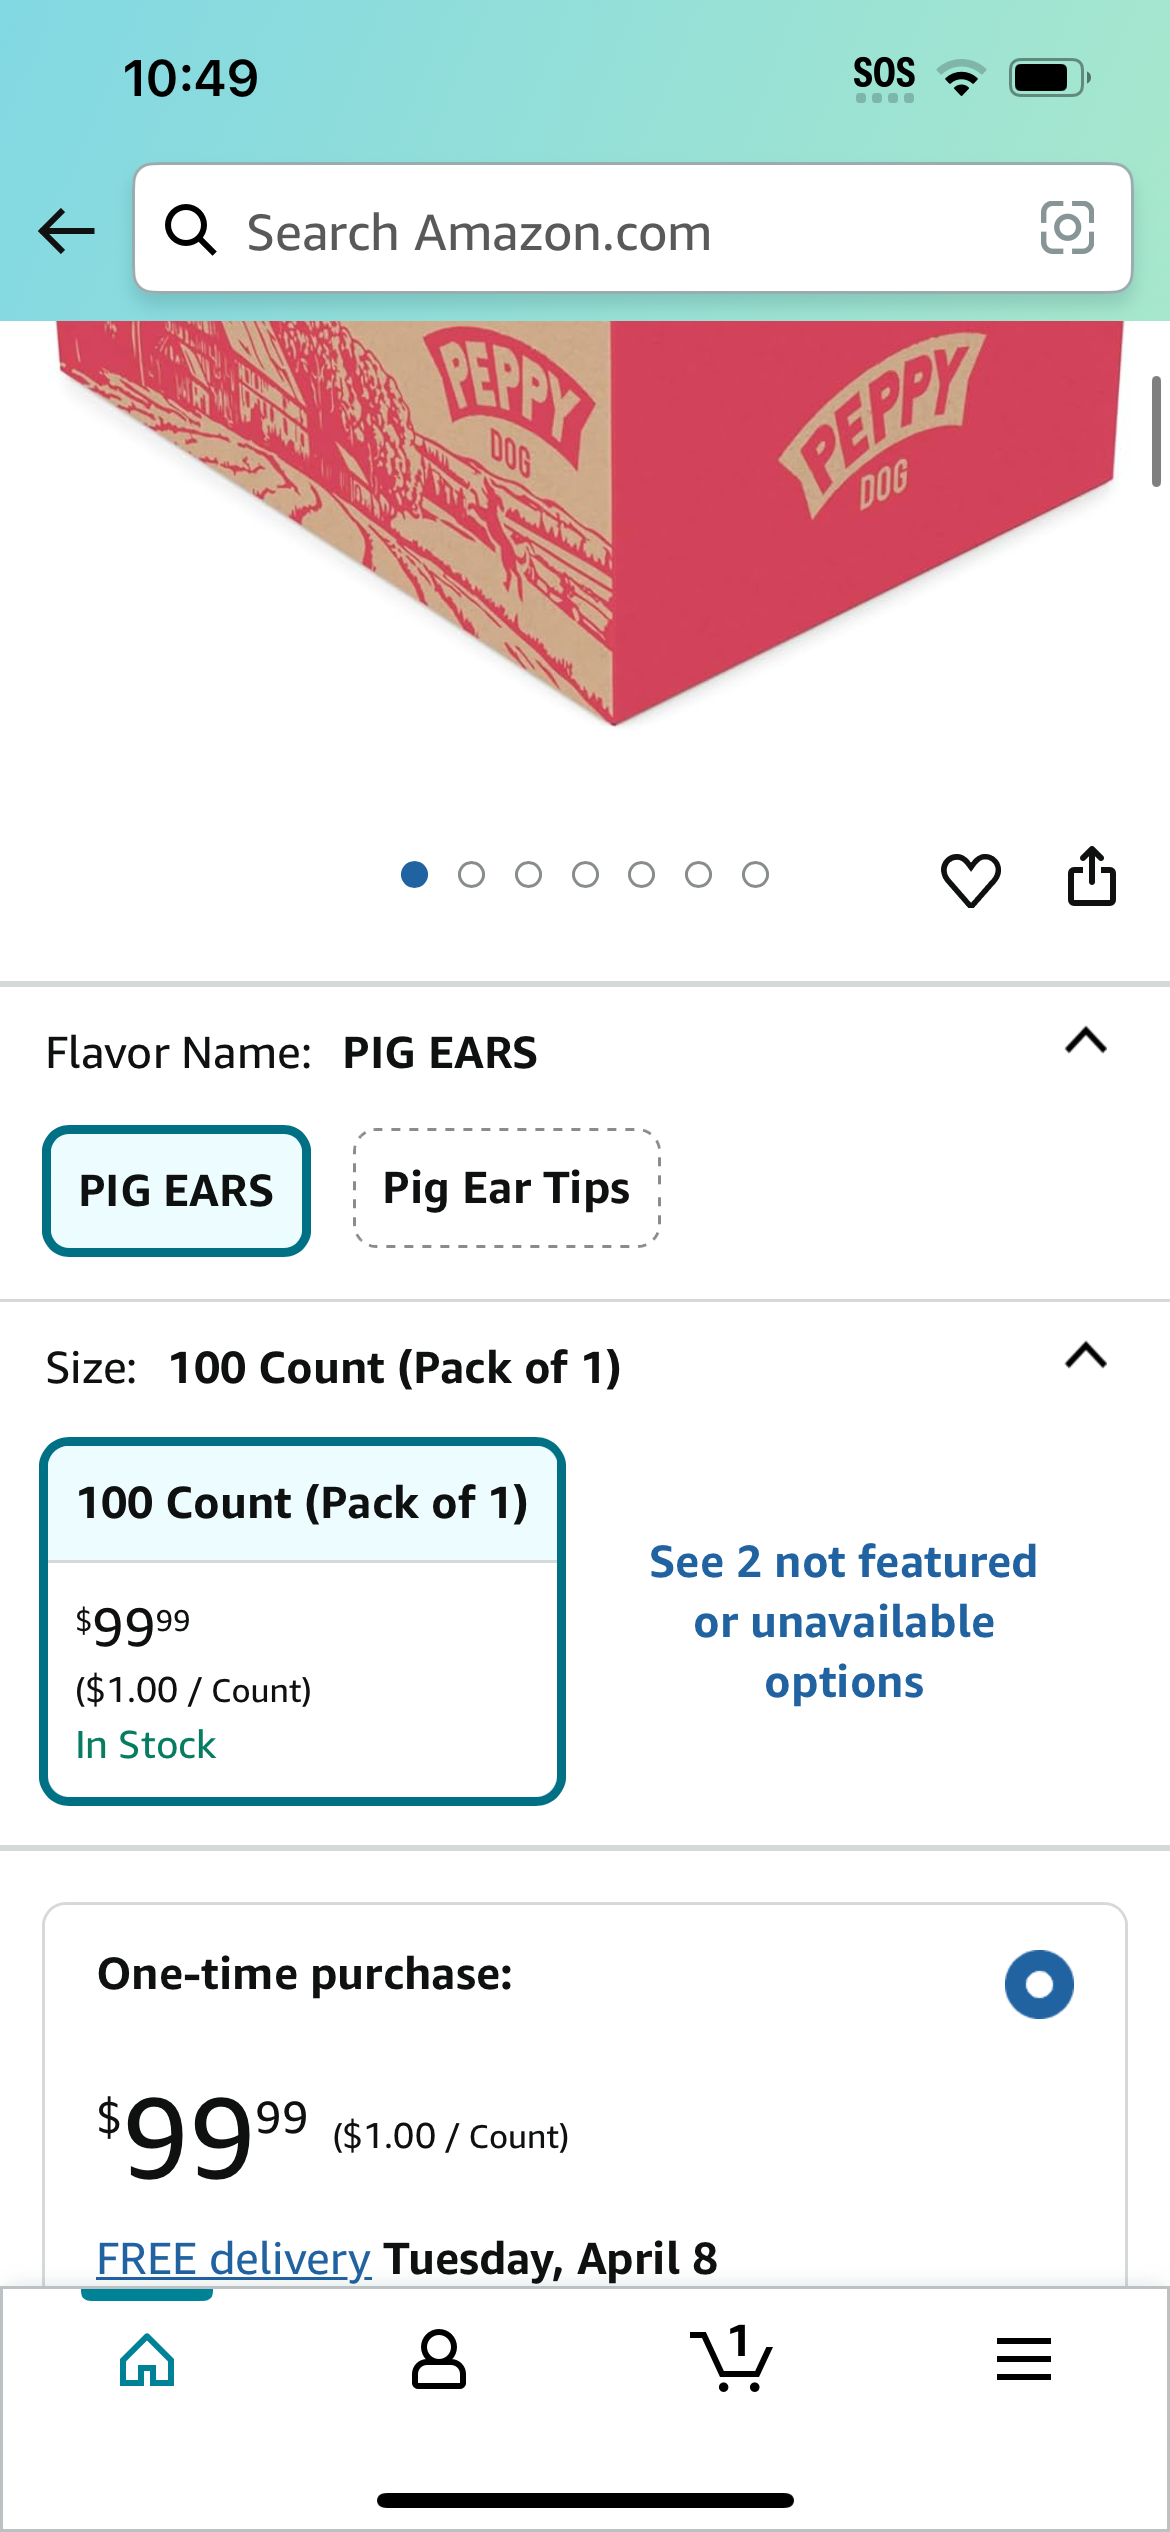Open the hamburger menu icon
Screen dimensions: 1170x2532
point(1023,2359)
